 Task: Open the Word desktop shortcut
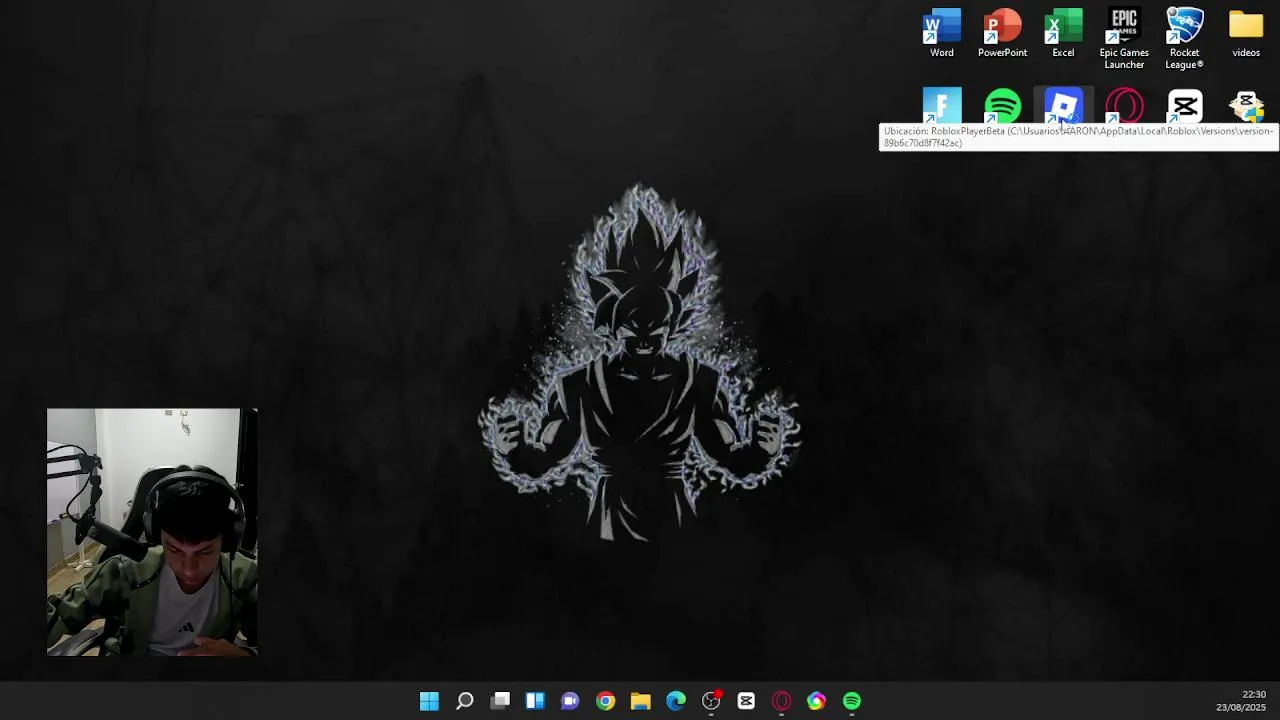pyautogui.click(x=942, y=33)
